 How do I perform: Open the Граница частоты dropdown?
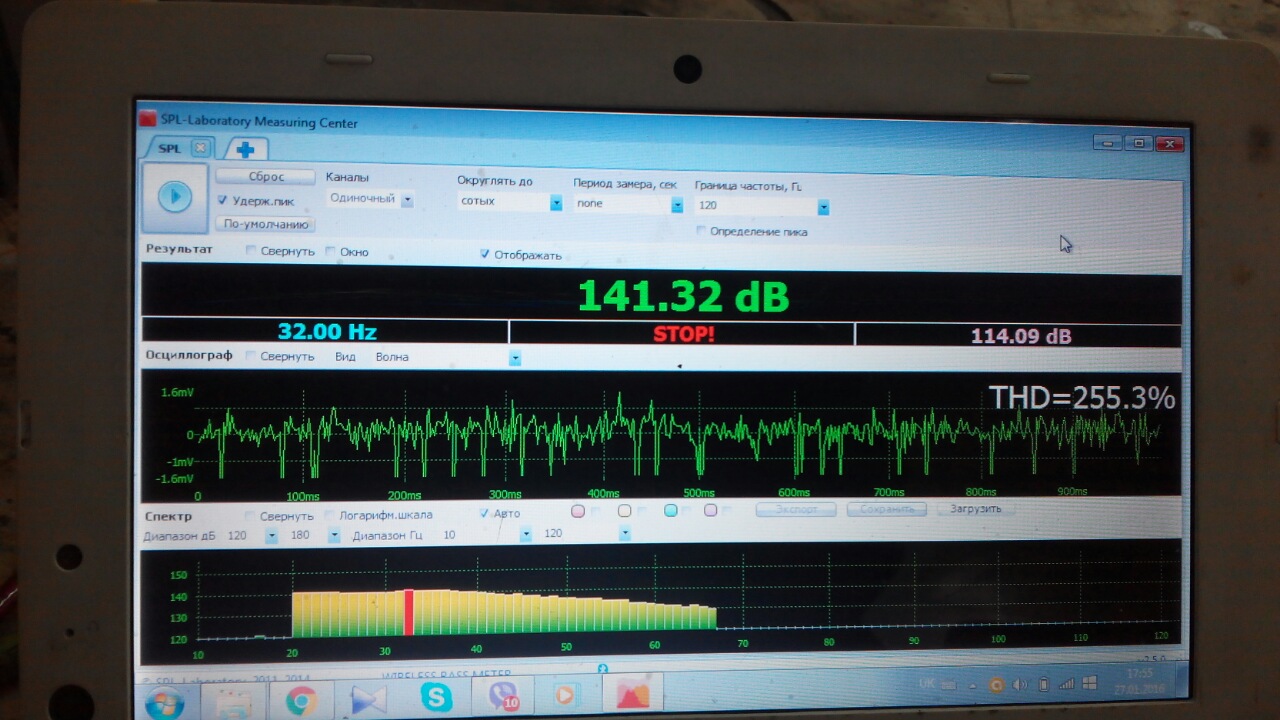tap(823, 207)
